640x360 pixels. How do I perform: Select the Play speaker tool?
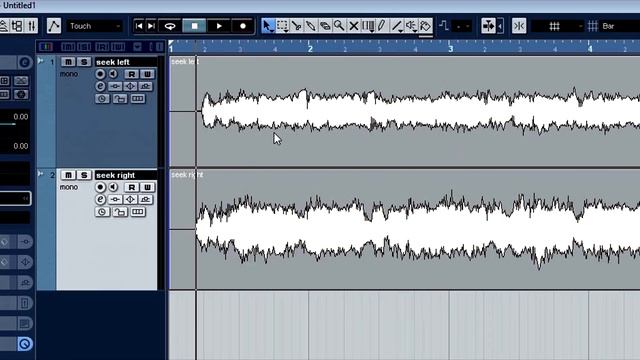[411, 26]
